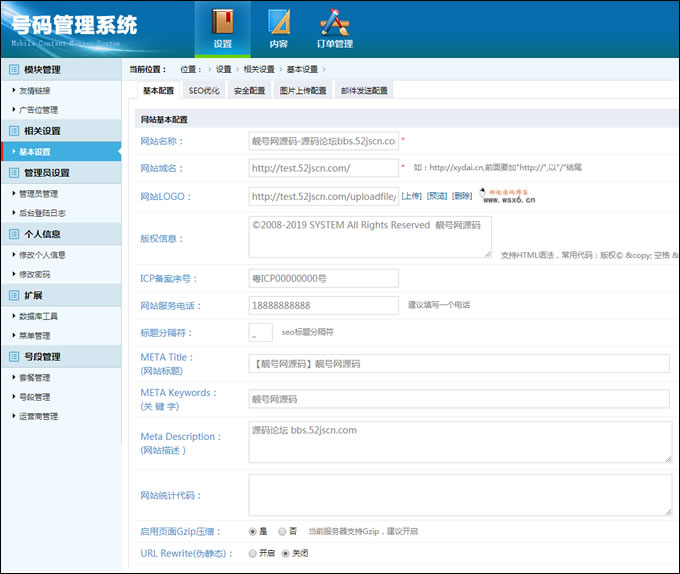Screen dimensions: 680x574
Task: Click the 号段管理 section icon
Action: coord(13,357)
